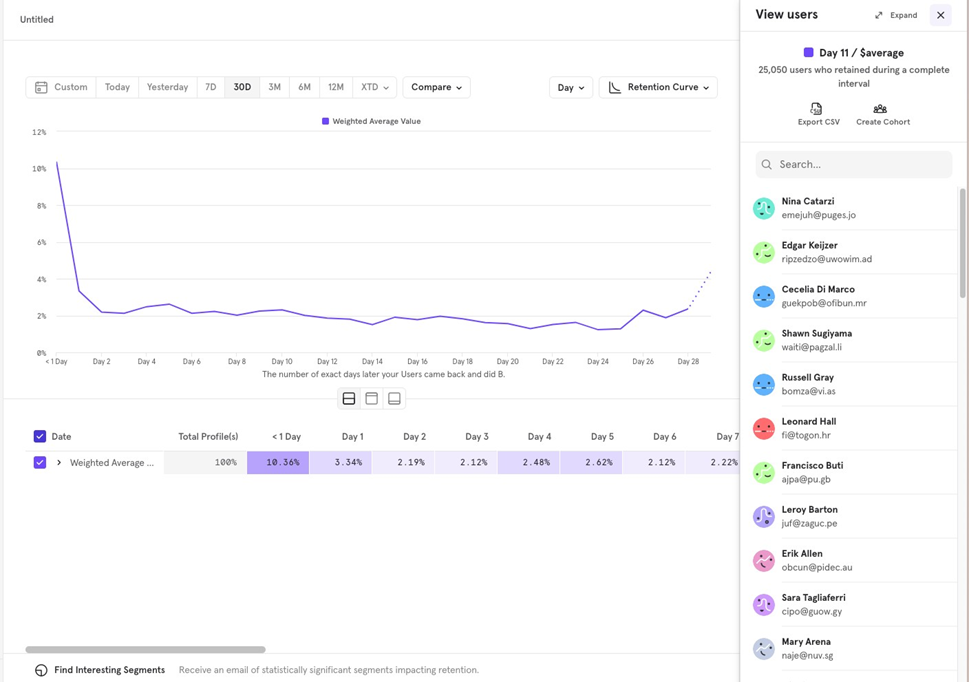Toggle Weighted Average Value legend series

(x=371, y=121)
